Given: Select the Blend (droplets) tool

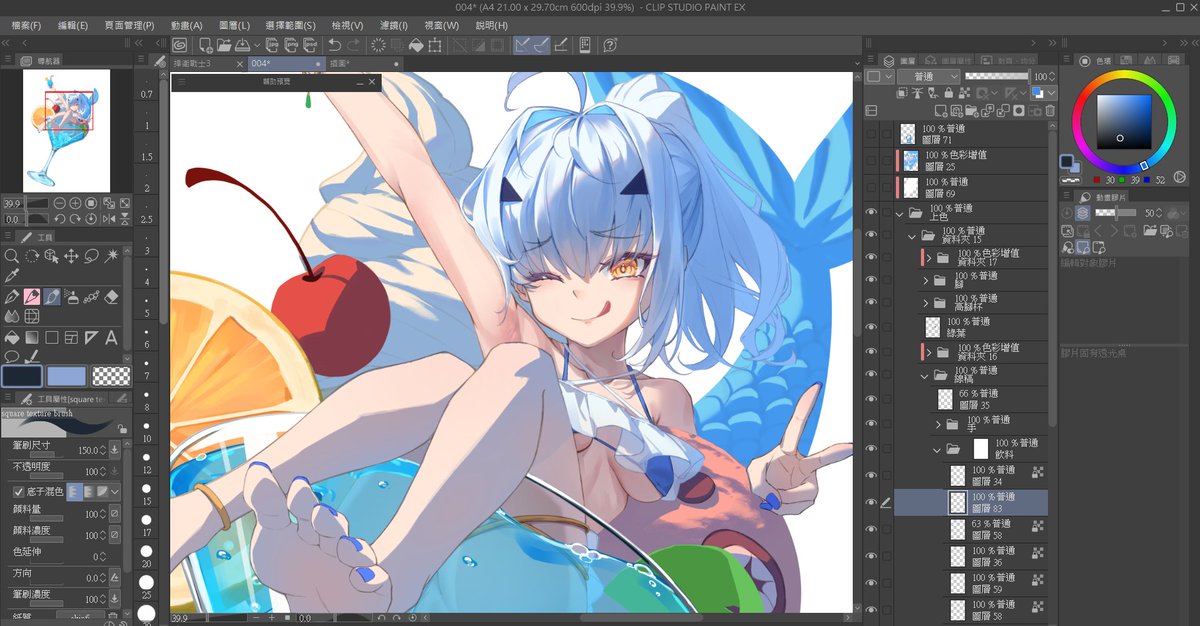Looking at the screenshot, I should click(x=12, y=317).
